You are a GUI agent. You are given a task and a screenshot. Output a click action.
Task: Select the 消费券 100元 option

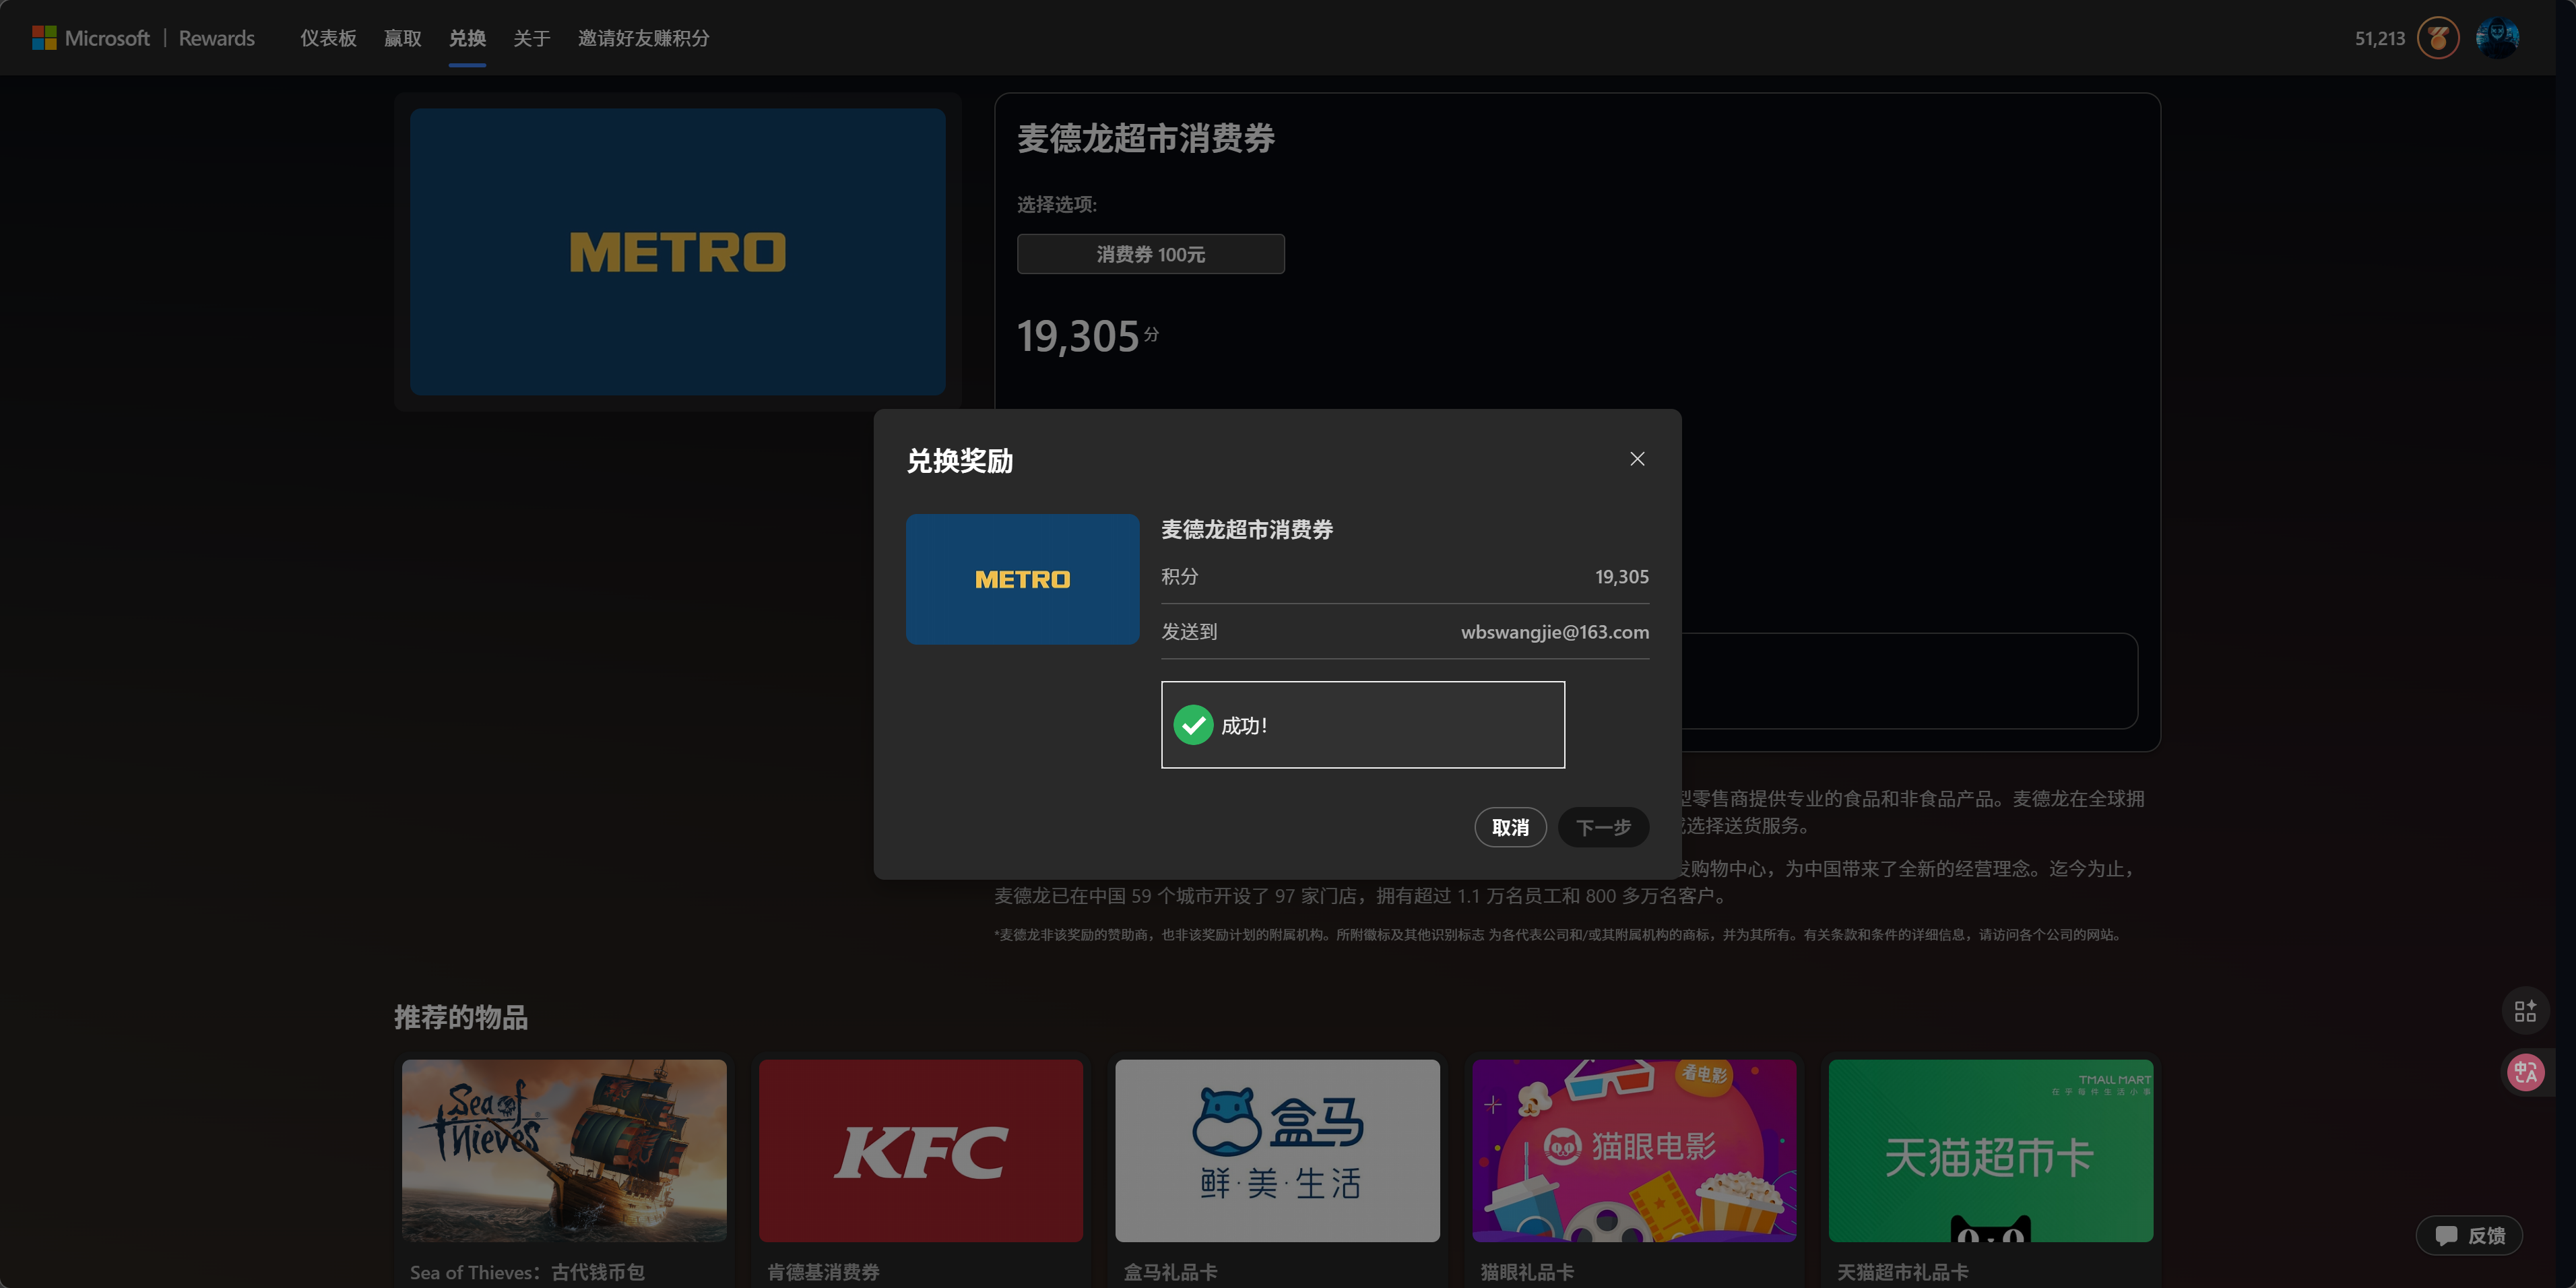[1150, 254]
